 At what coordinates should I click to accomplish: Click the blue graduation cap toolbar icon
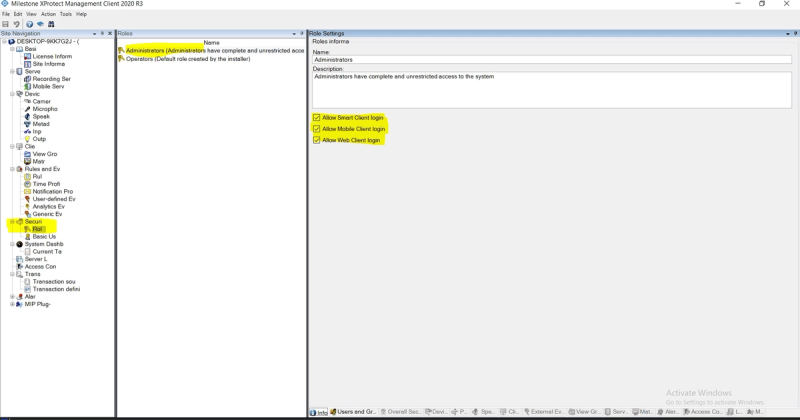[40, 24]
